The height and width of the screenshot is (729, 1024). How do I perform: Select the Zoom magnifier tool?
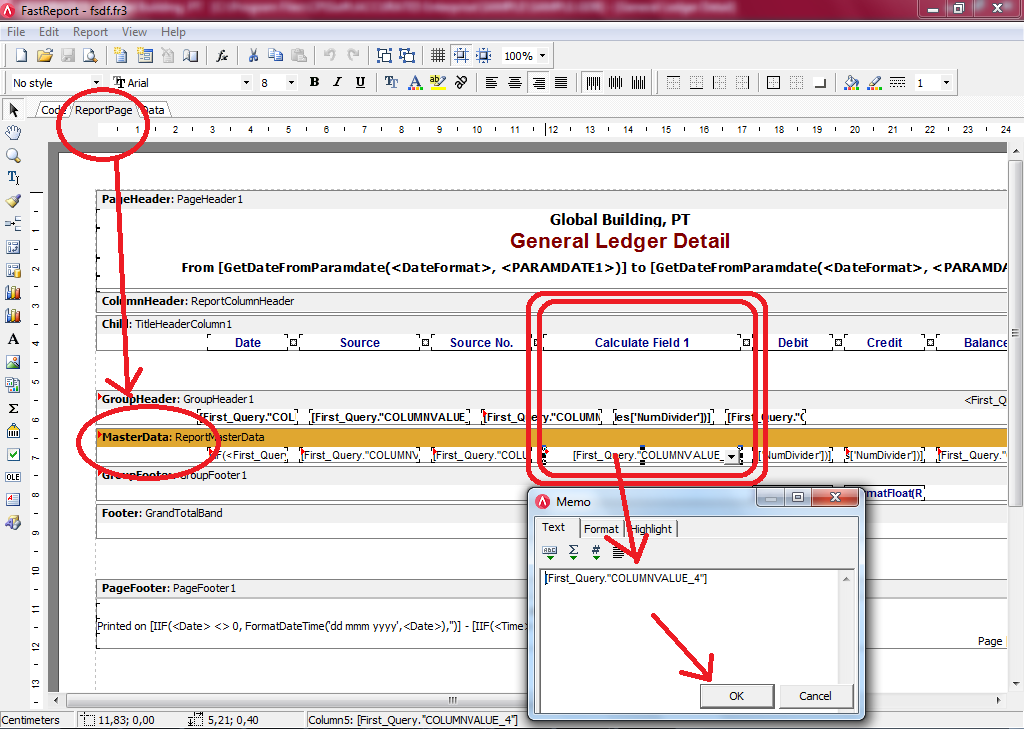click(13, 155)
